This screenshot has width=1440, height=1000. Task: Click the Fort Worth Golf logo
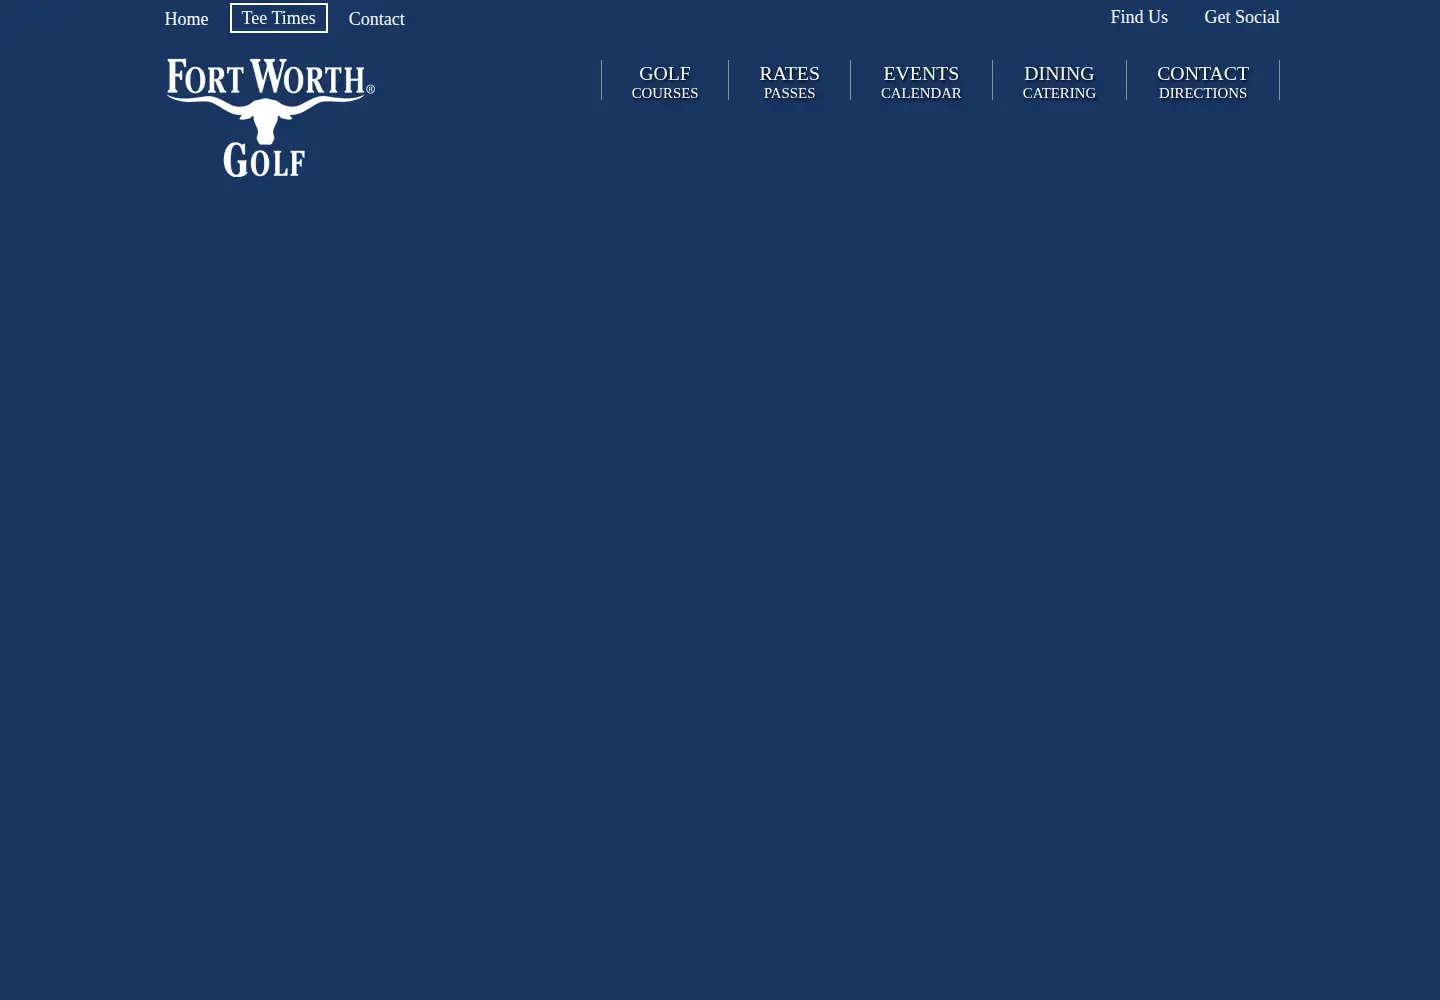click(x=270, y=118)
